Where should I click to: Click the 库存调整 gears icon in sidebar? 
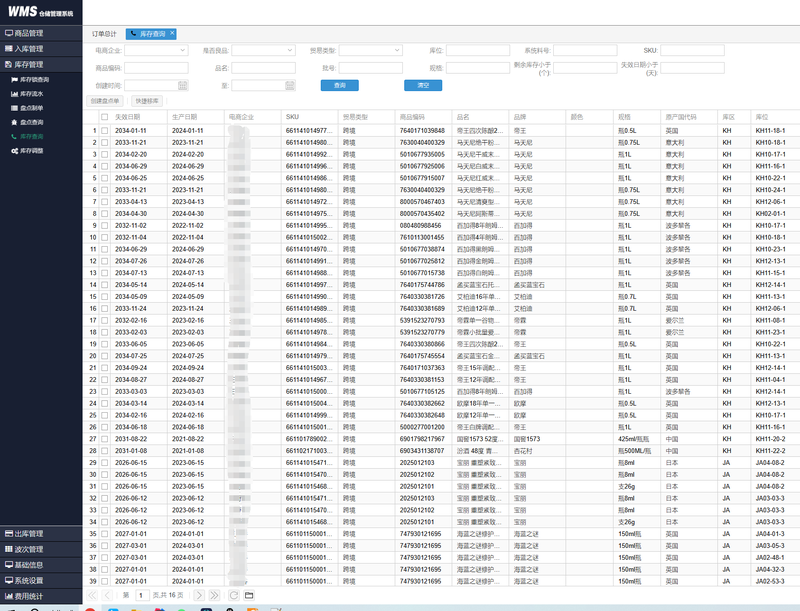point(14,151)
